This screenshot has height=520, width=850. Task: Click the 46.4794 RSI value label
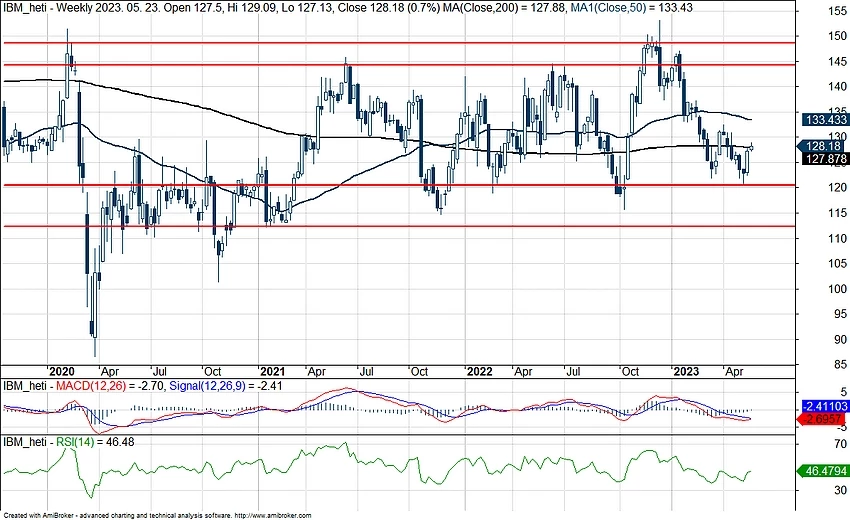point(824,471)
